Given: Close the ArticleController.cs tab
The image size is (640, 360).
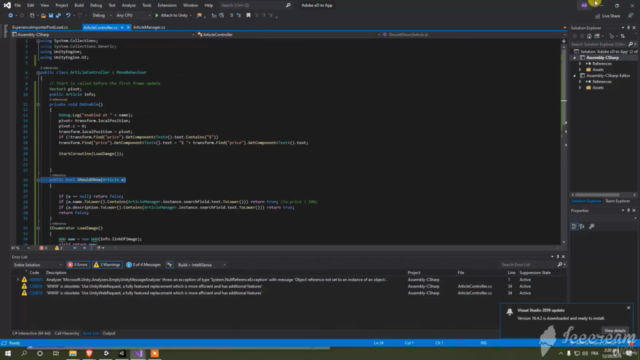Looking at the screenshot, I should click(128, 27).
